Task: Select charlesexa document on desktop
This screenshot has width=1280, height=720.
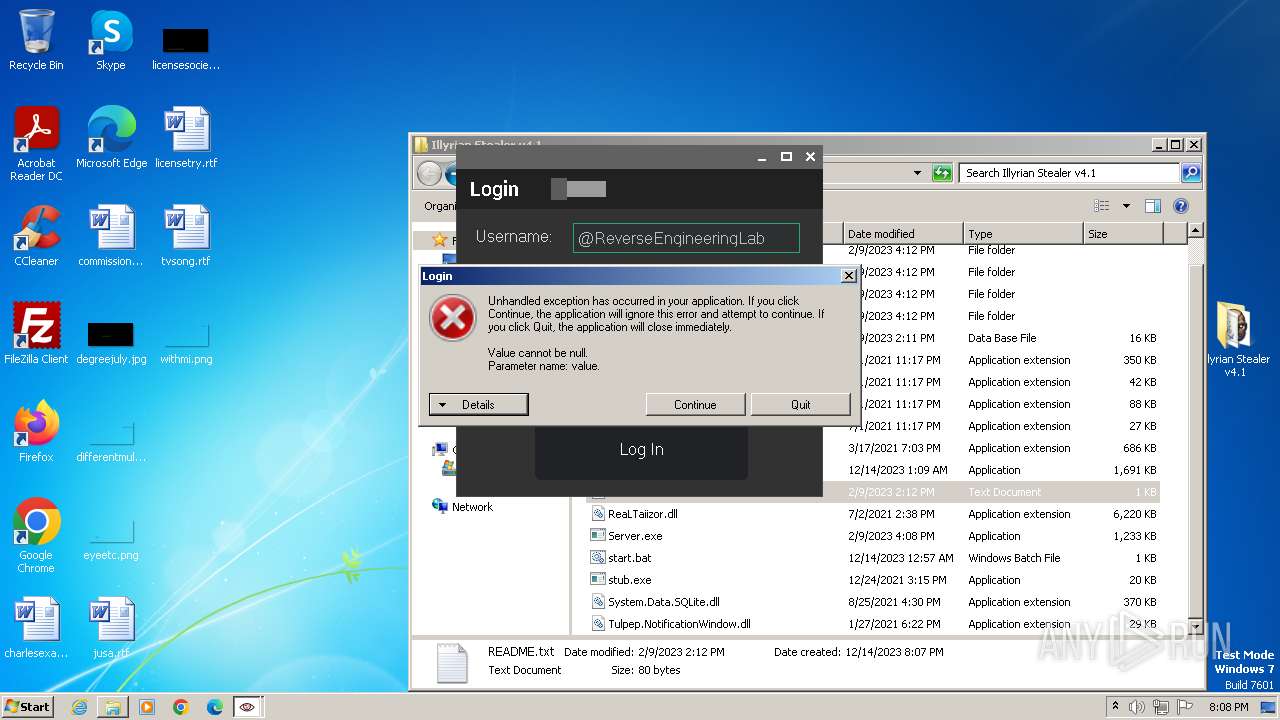Action: 36,628
